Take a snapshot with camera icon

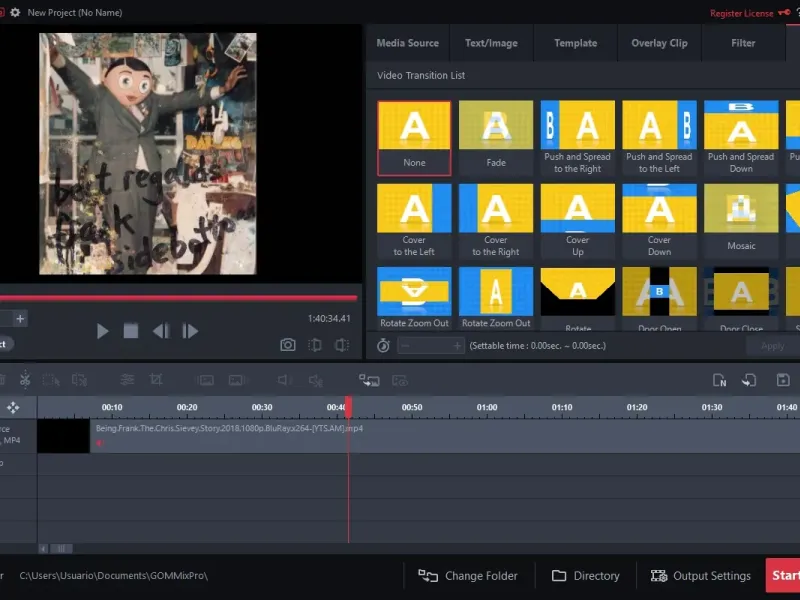[288, 345]
